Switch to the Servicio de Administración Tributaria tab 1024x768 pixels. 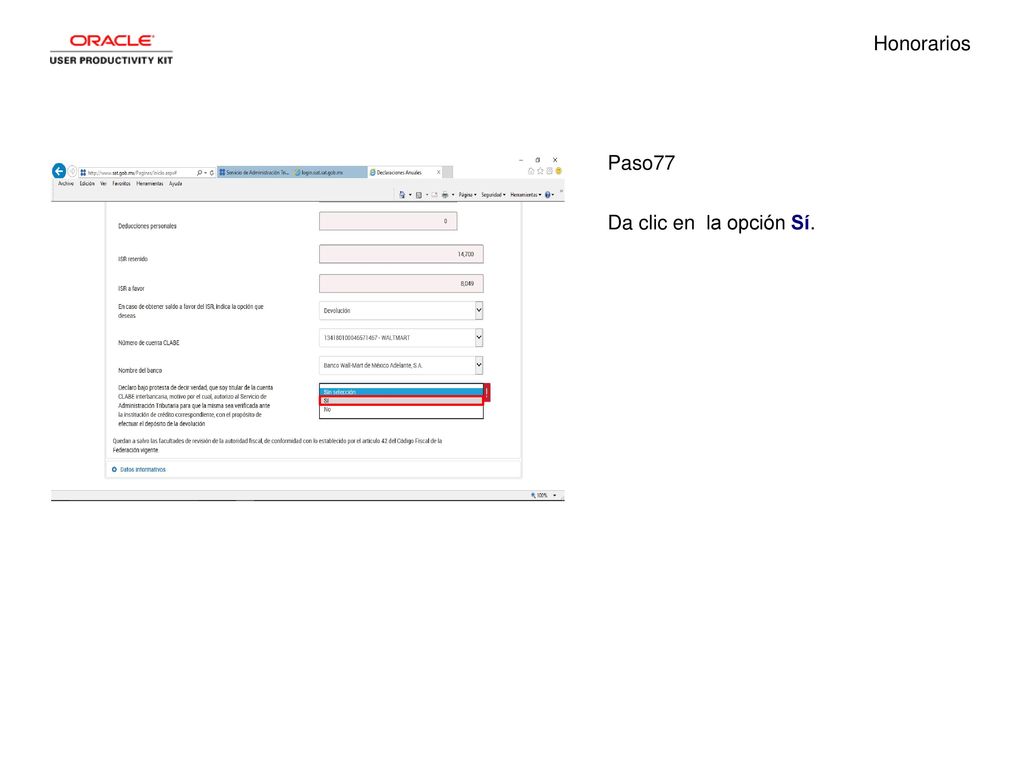[255, 172]
